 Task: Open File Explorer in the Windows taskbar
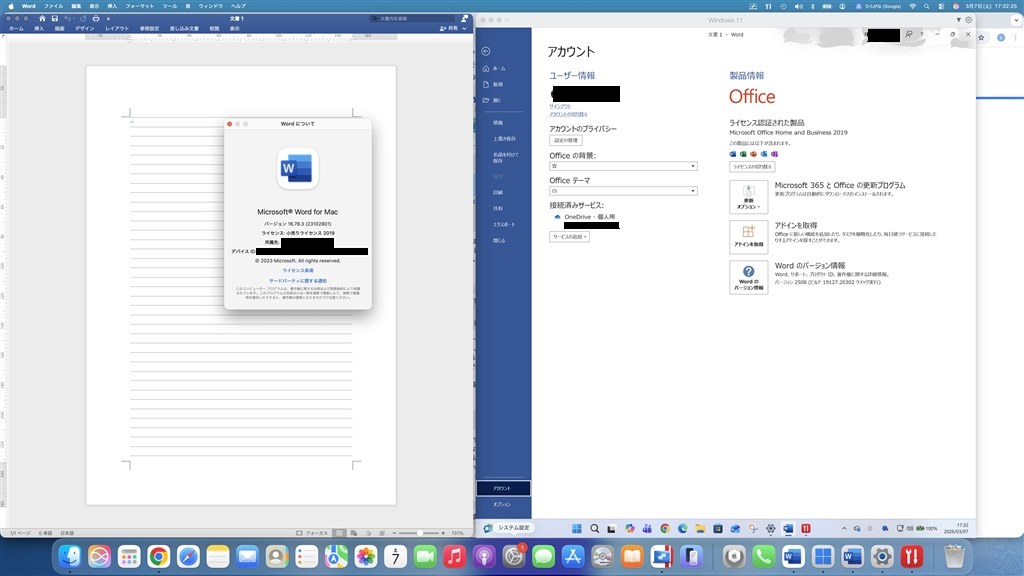point(700,528)
